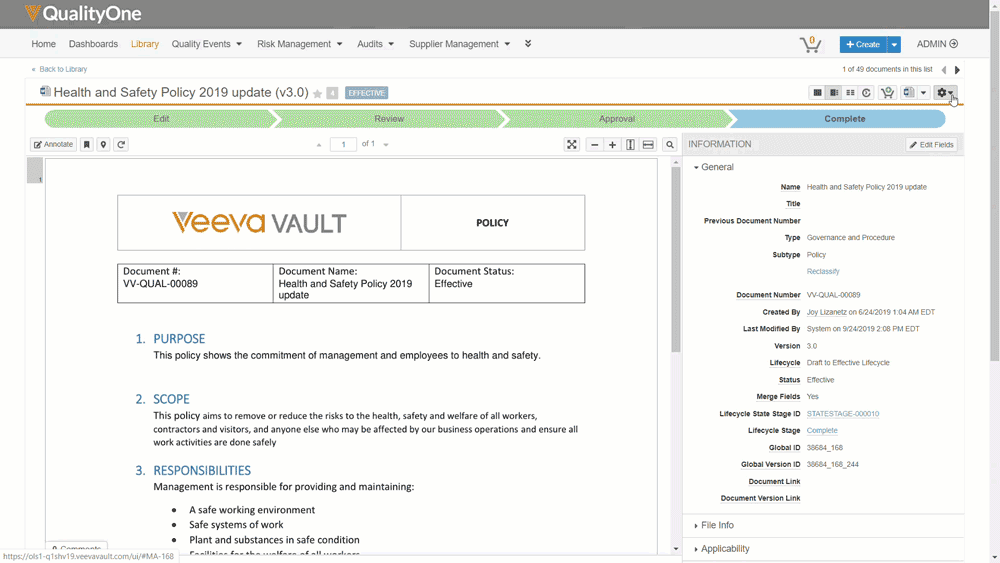Expand the Risk Management menu
Viewport: 1000px width, 563px height.
click(x=300, y=44)
